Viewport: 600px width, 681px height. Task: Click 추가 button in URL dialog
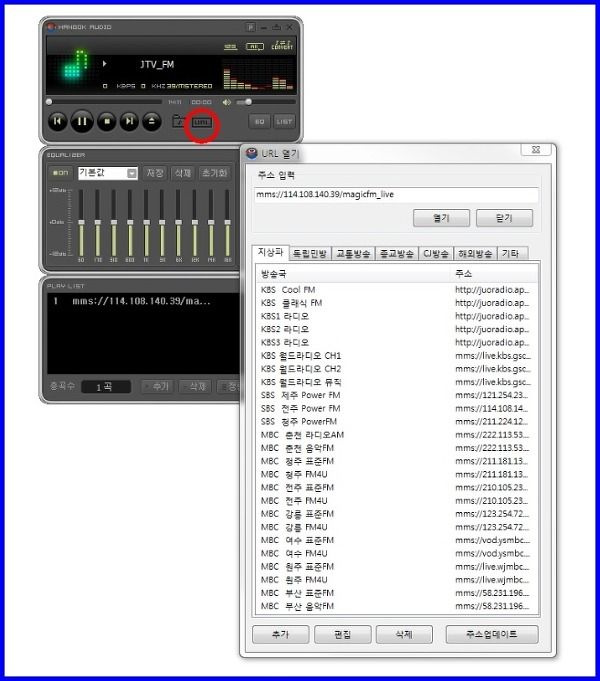tap(281, 634)
